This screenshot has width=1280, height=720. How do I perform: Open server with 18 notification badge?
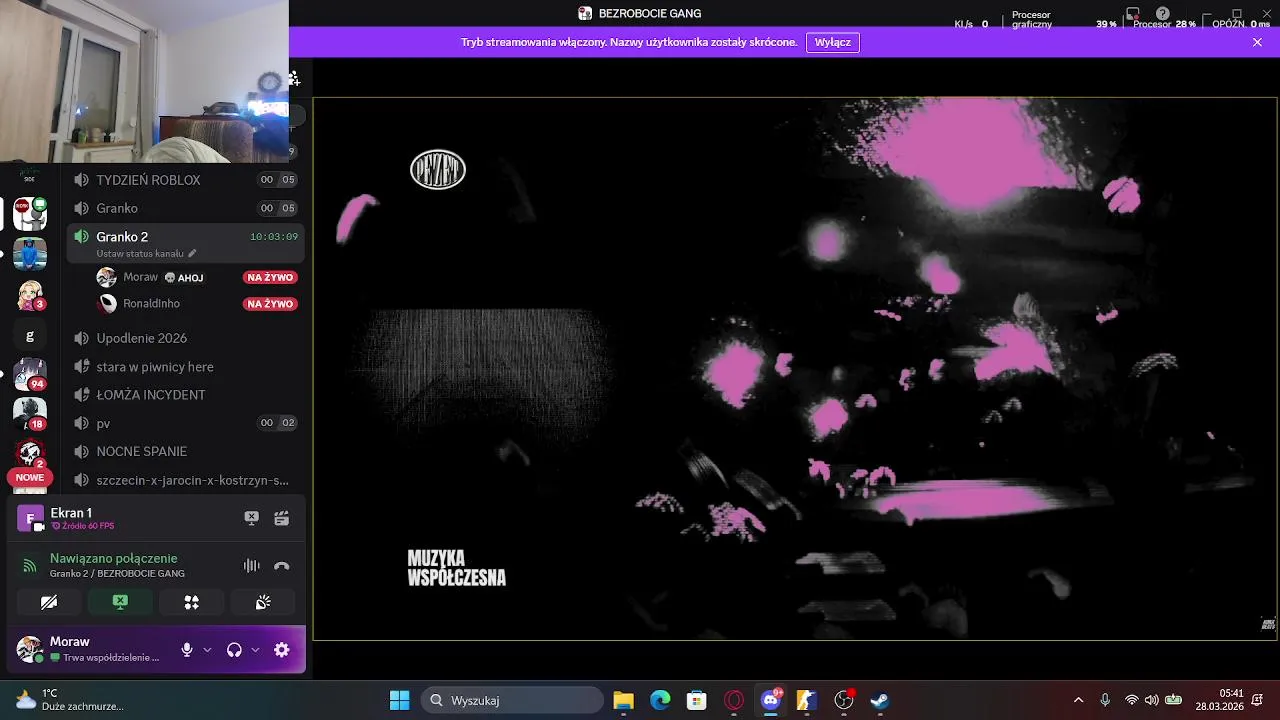point(30,412)
